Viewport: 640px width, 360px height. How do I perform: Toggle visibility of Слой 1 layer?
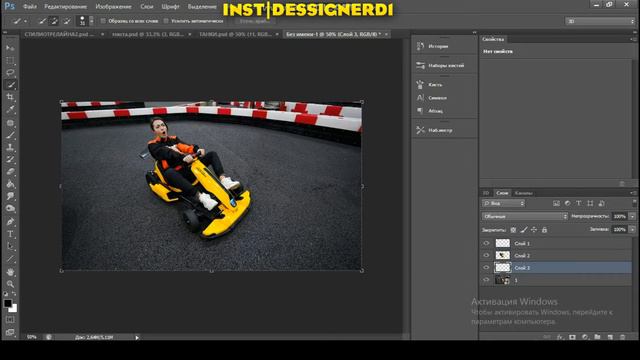point(486,243)
